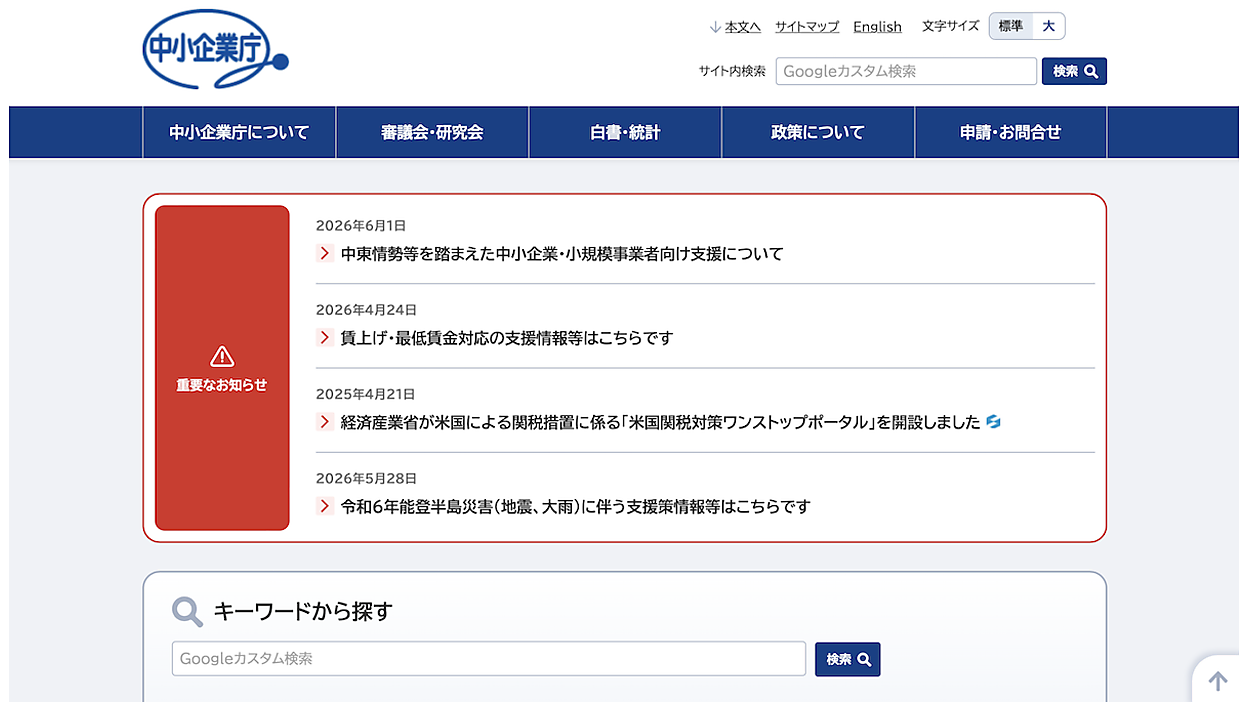Open 白書・統計 menu
This screenshot has height=702, width=1248.
tap(625, 132)
